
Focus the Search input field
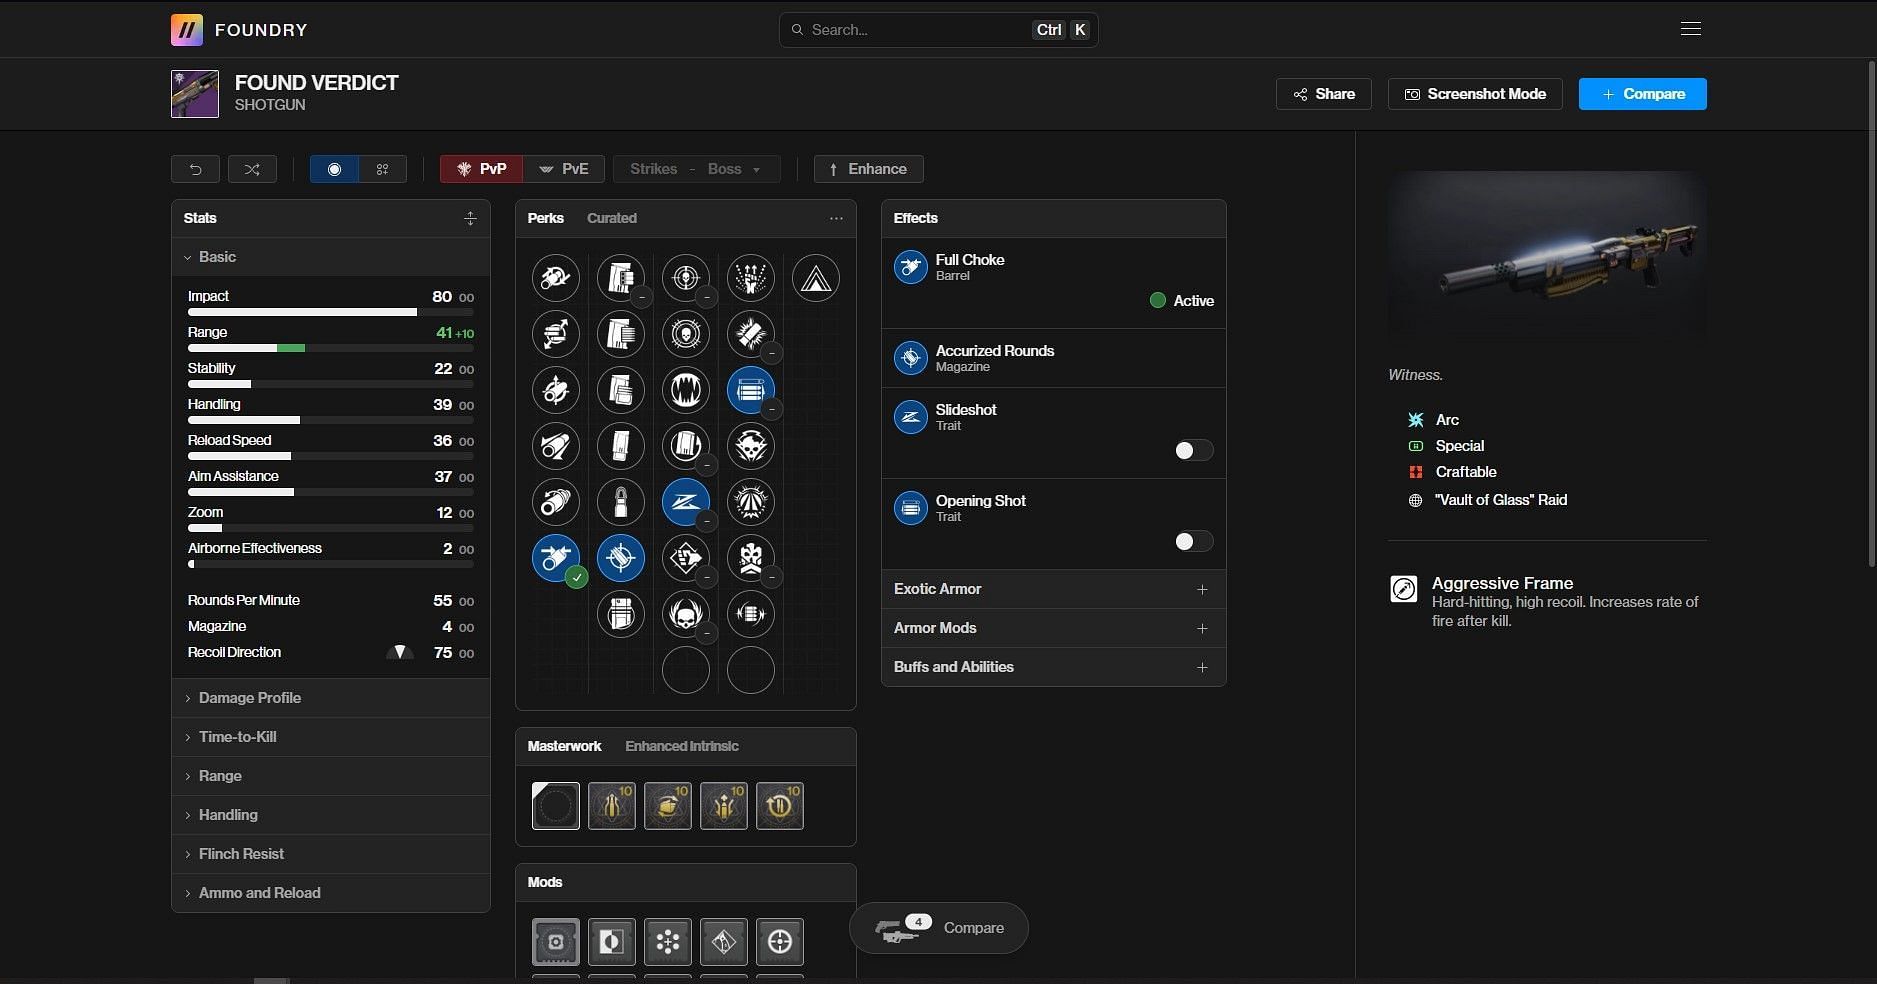coord(938,30)
